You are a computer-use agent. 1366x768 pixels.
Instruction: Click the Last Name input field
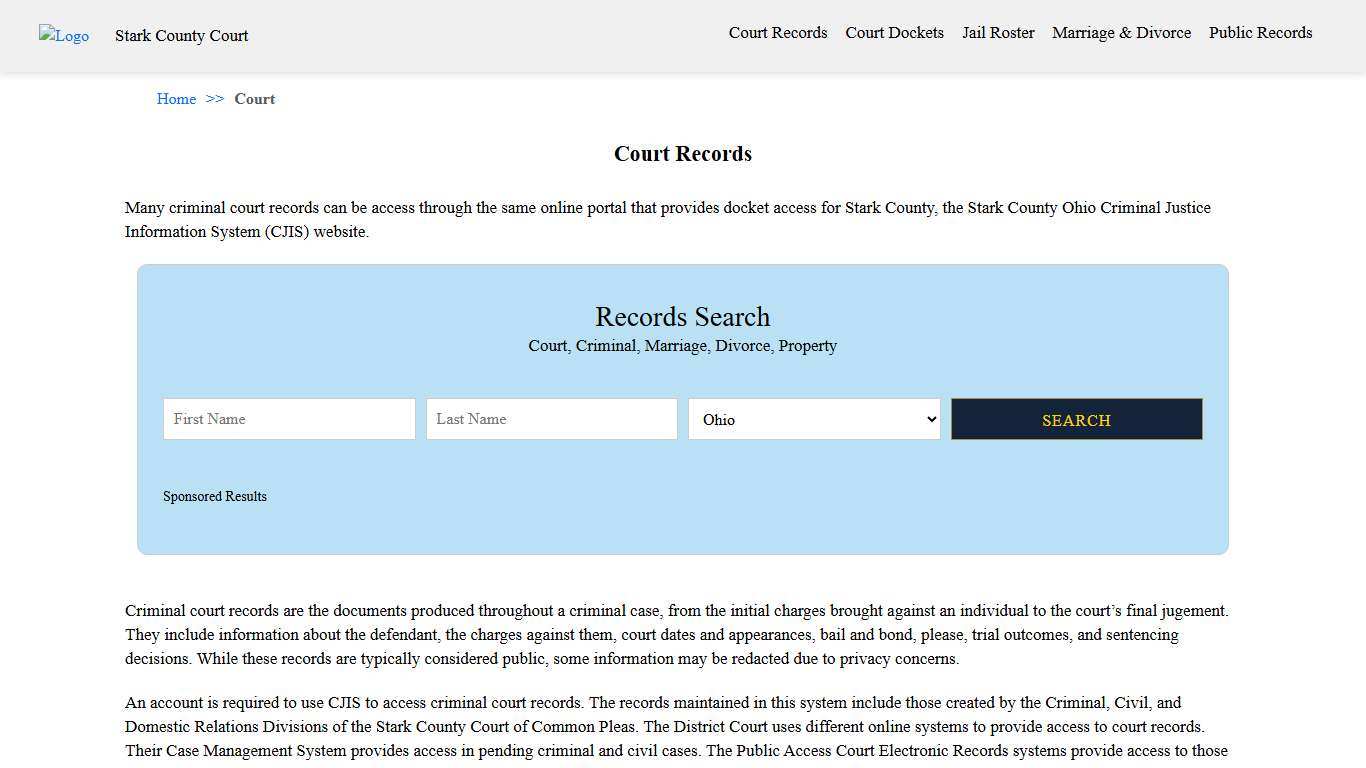pyautogui.click(x=551, y=419)
